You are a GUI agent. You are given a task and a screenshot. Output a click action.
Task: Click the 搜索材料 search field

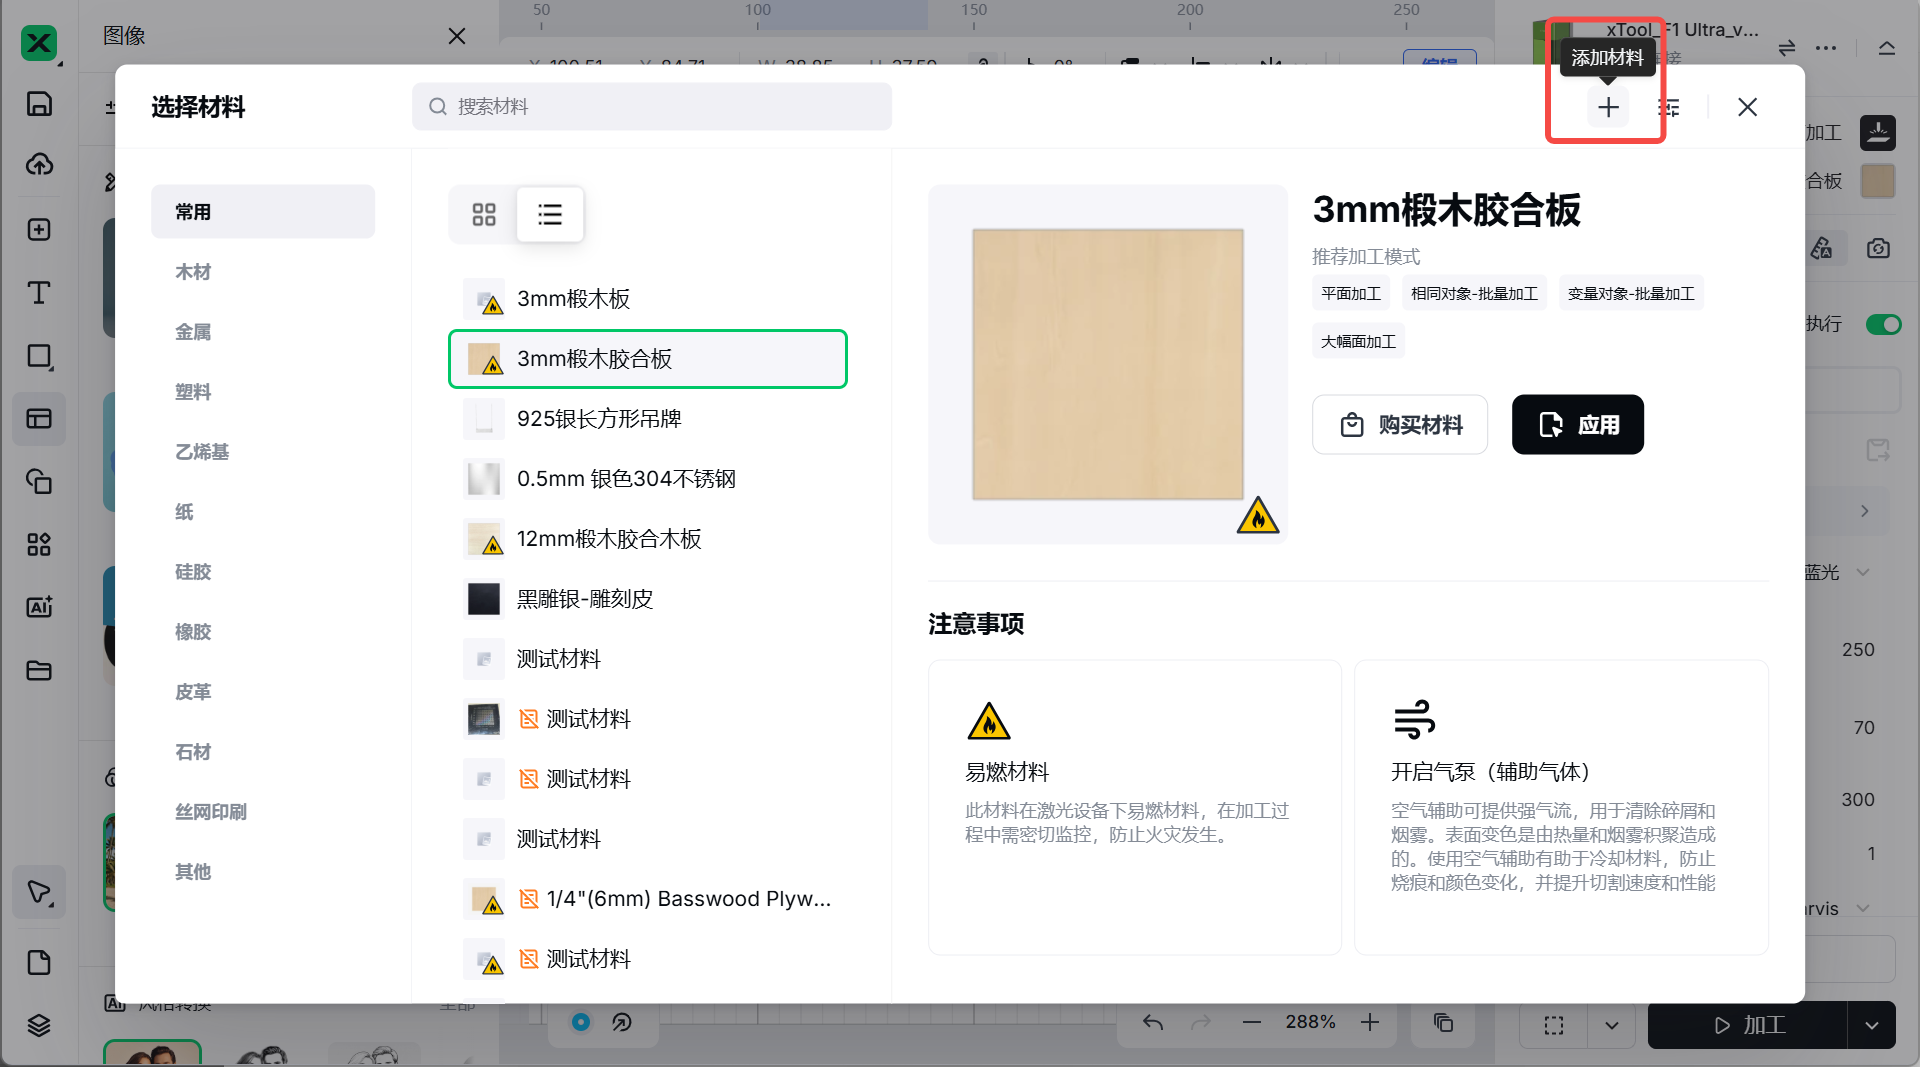click(x=652, y=107)
